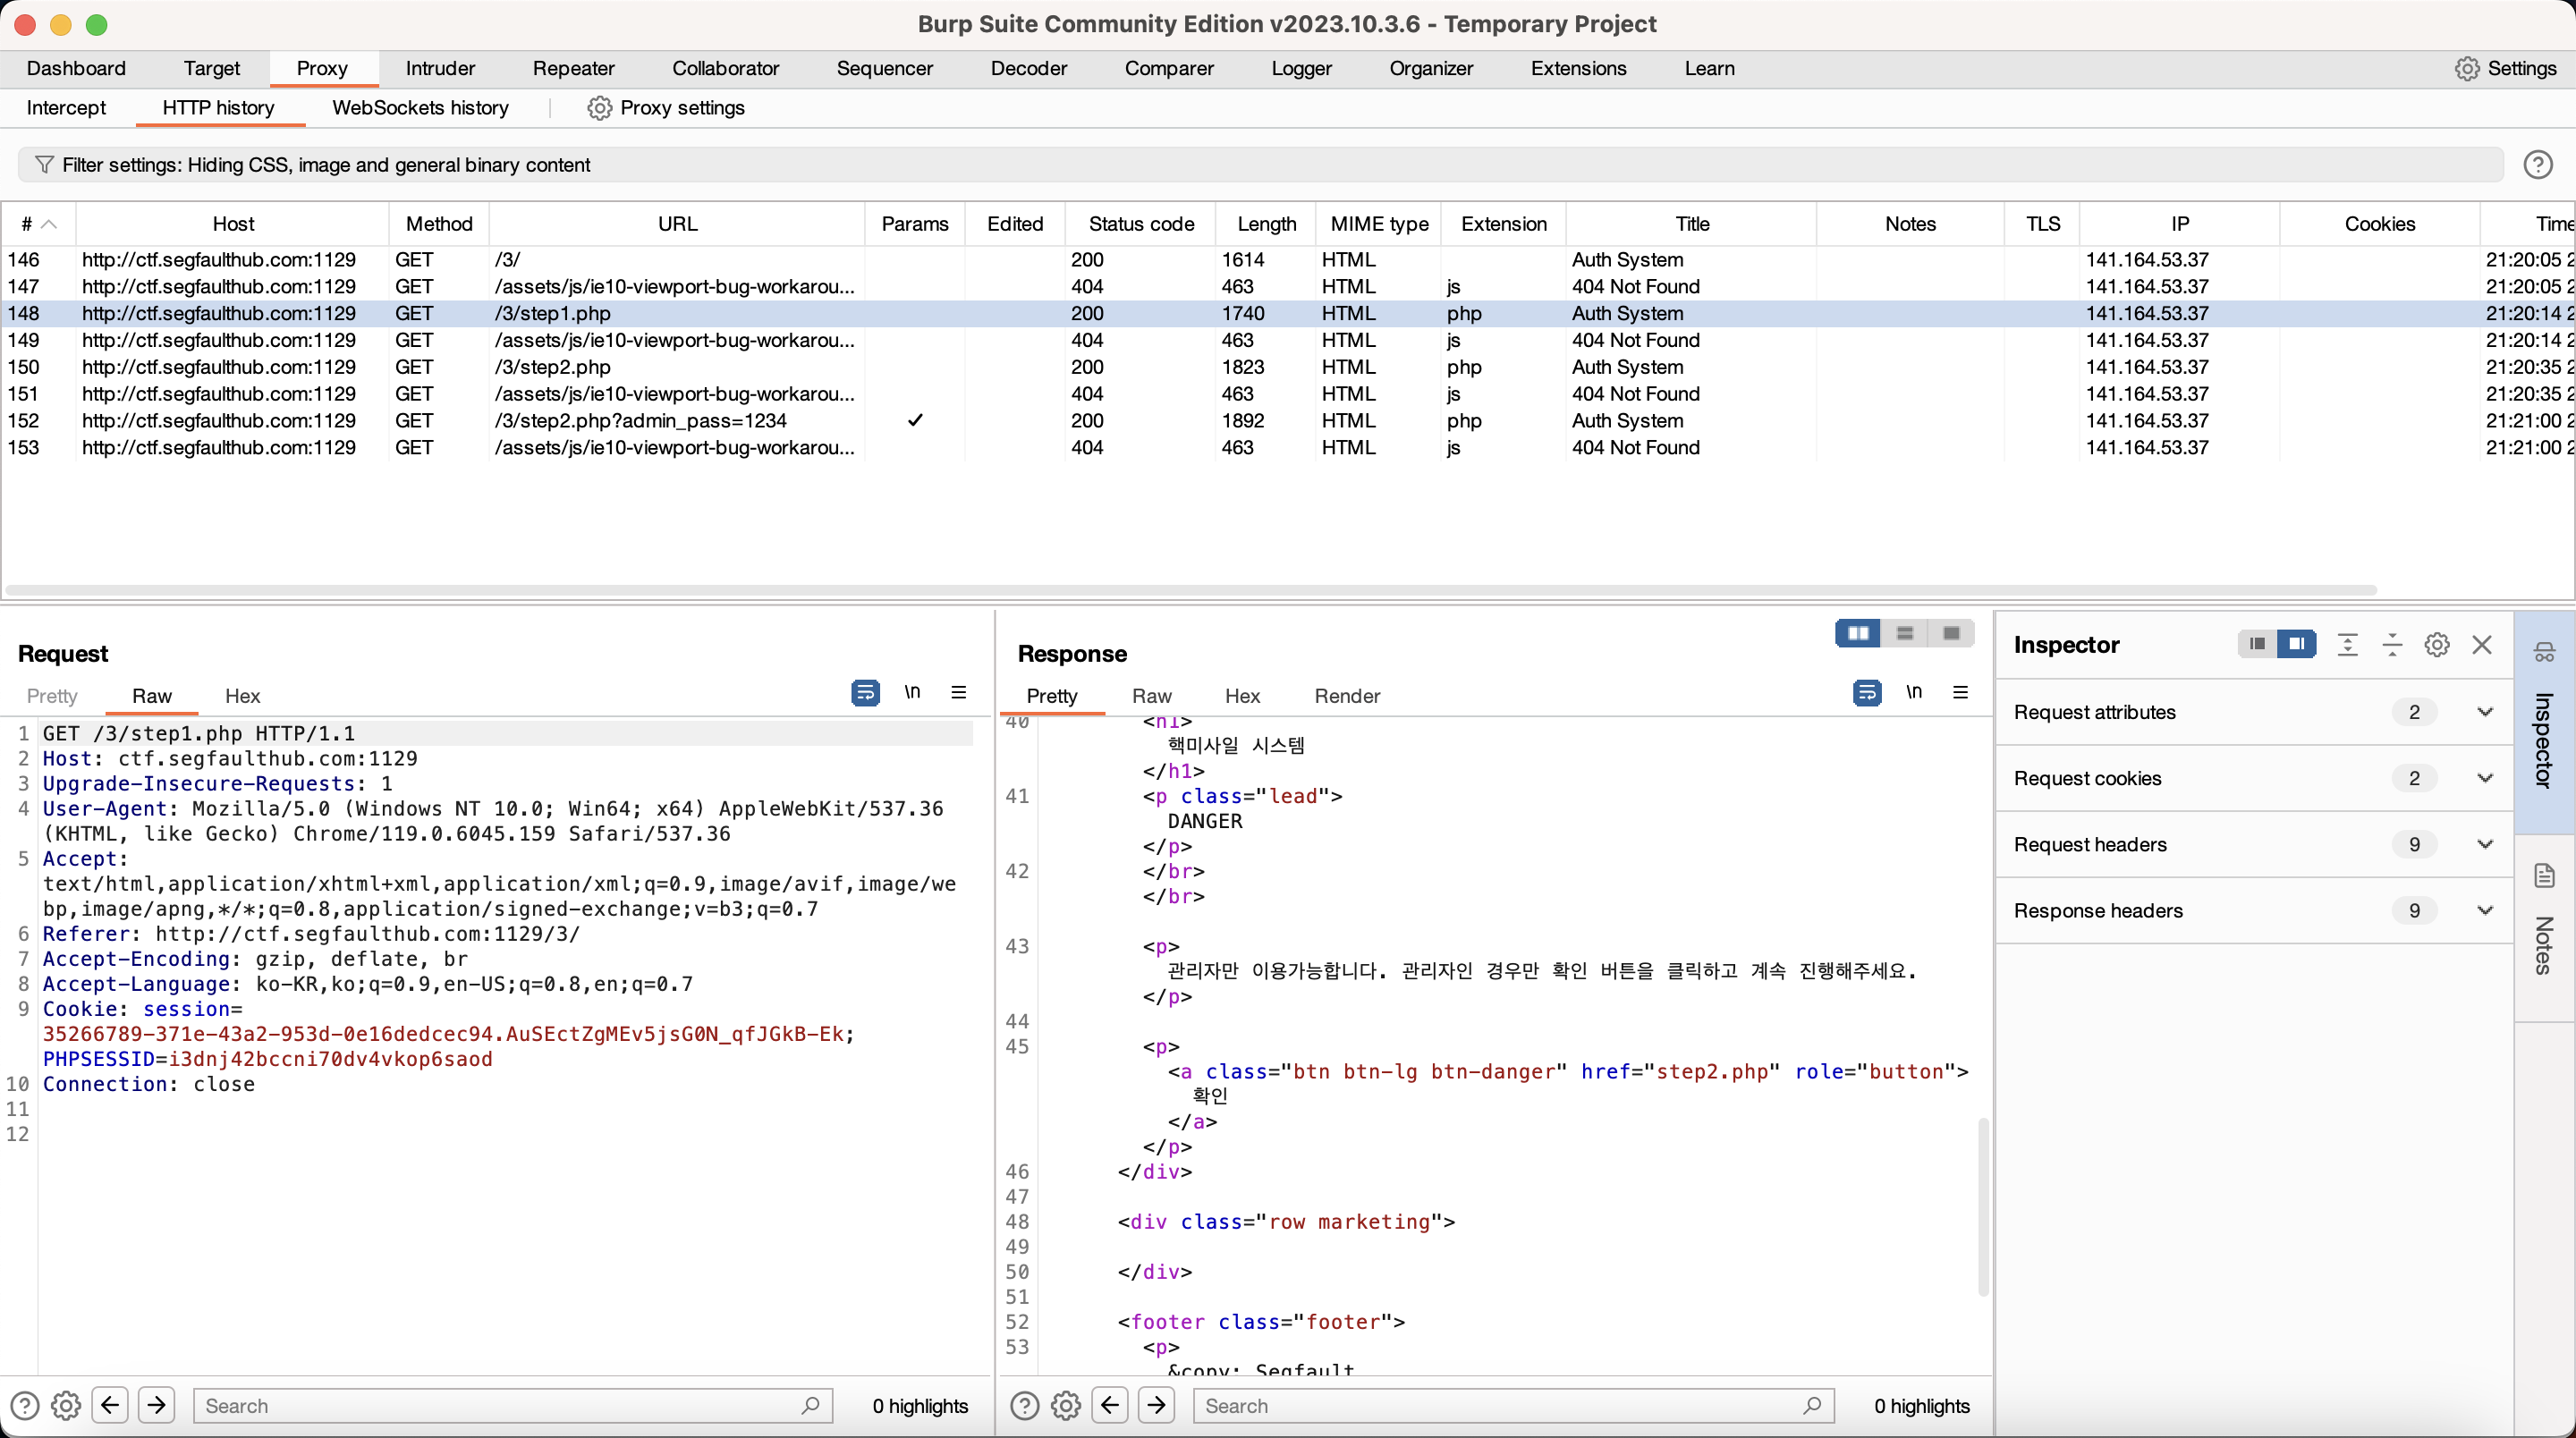The height and width of the screenshot is (1438, 2576).
Task: Open the Notes side tab icon
Action: pos(2544,876)
